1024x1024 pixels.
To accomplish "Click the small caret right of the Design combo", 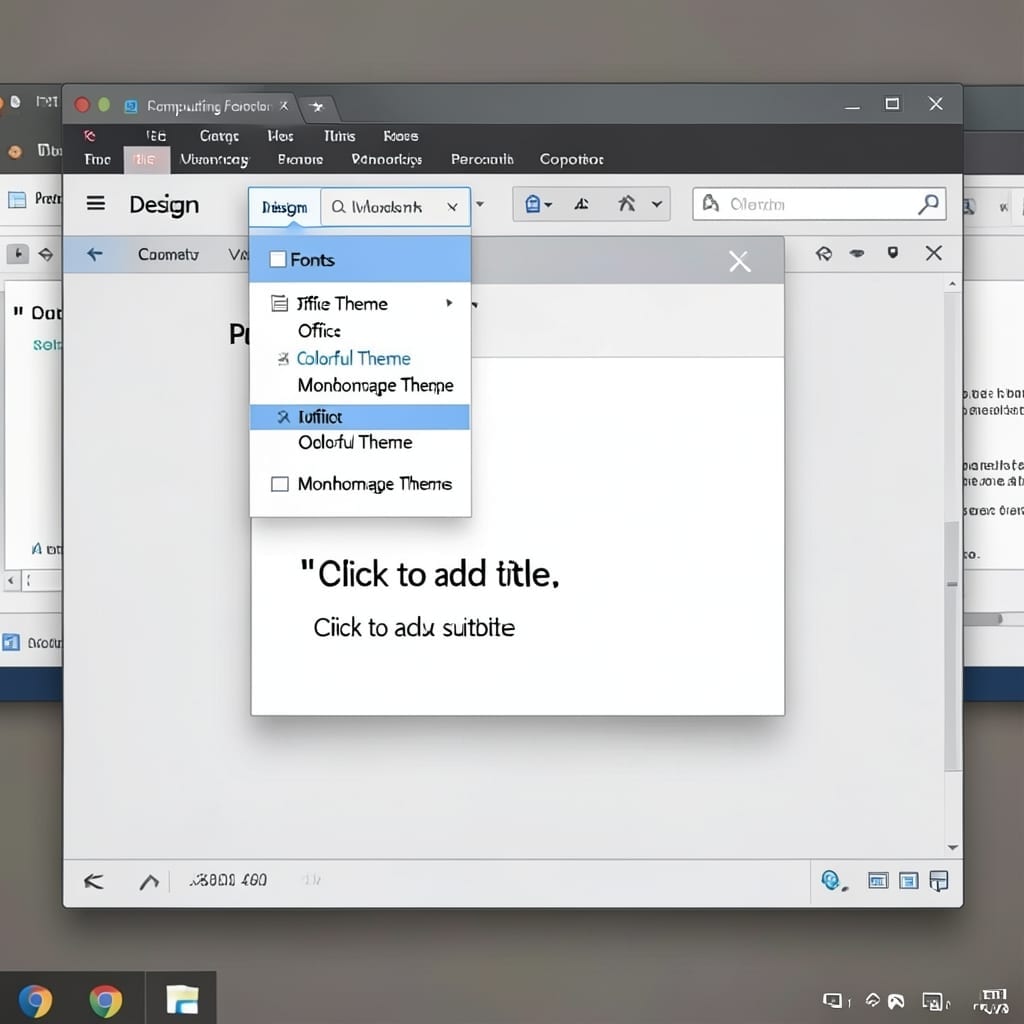I will pyautogui.click(x=480, y=204).
